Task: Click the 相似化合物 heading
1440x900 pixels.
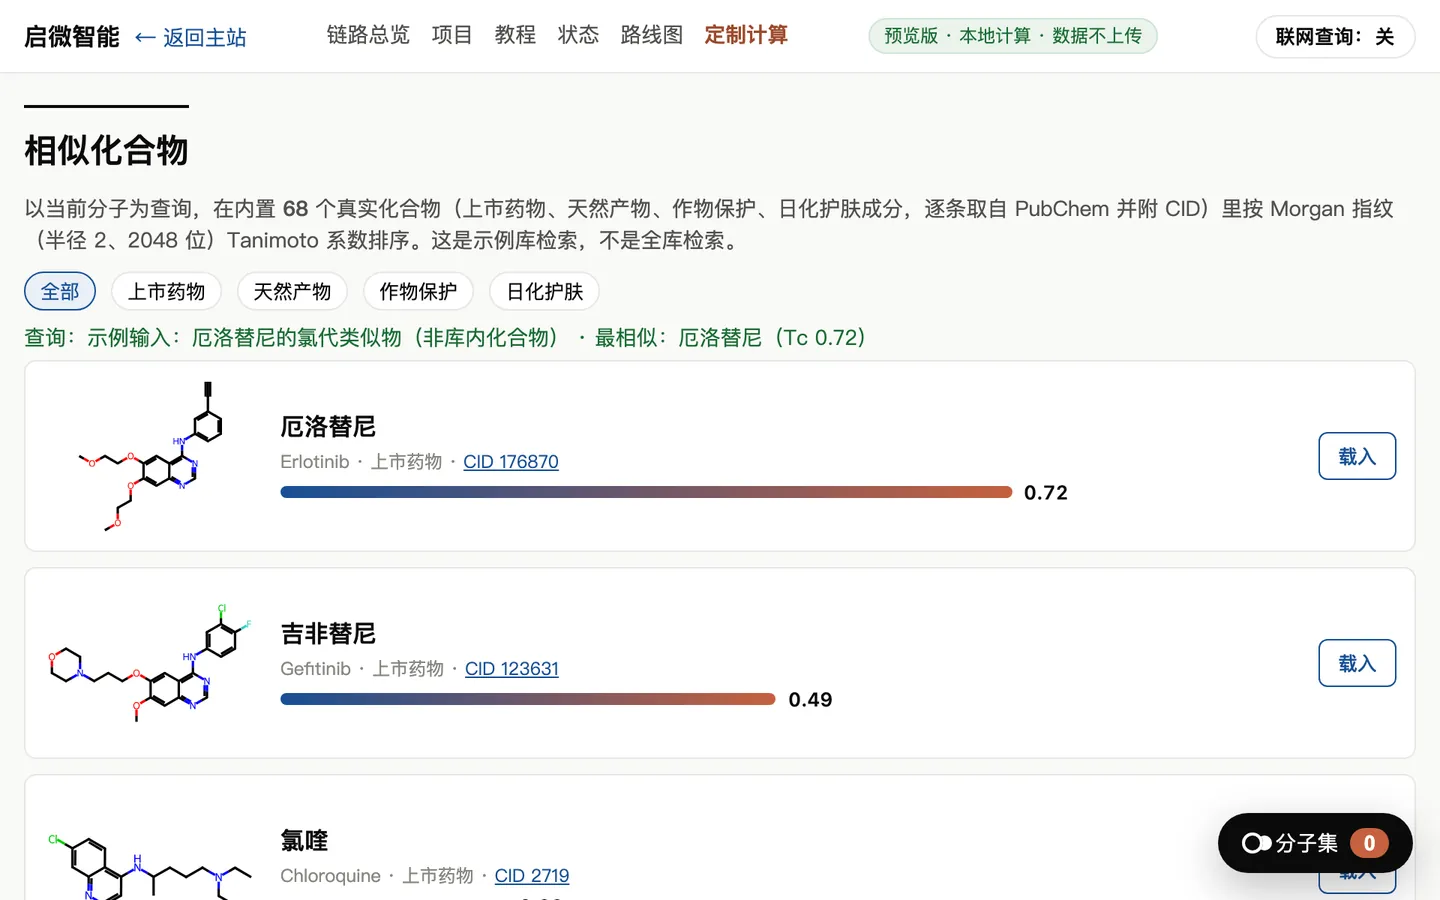Action: [106, 151]
